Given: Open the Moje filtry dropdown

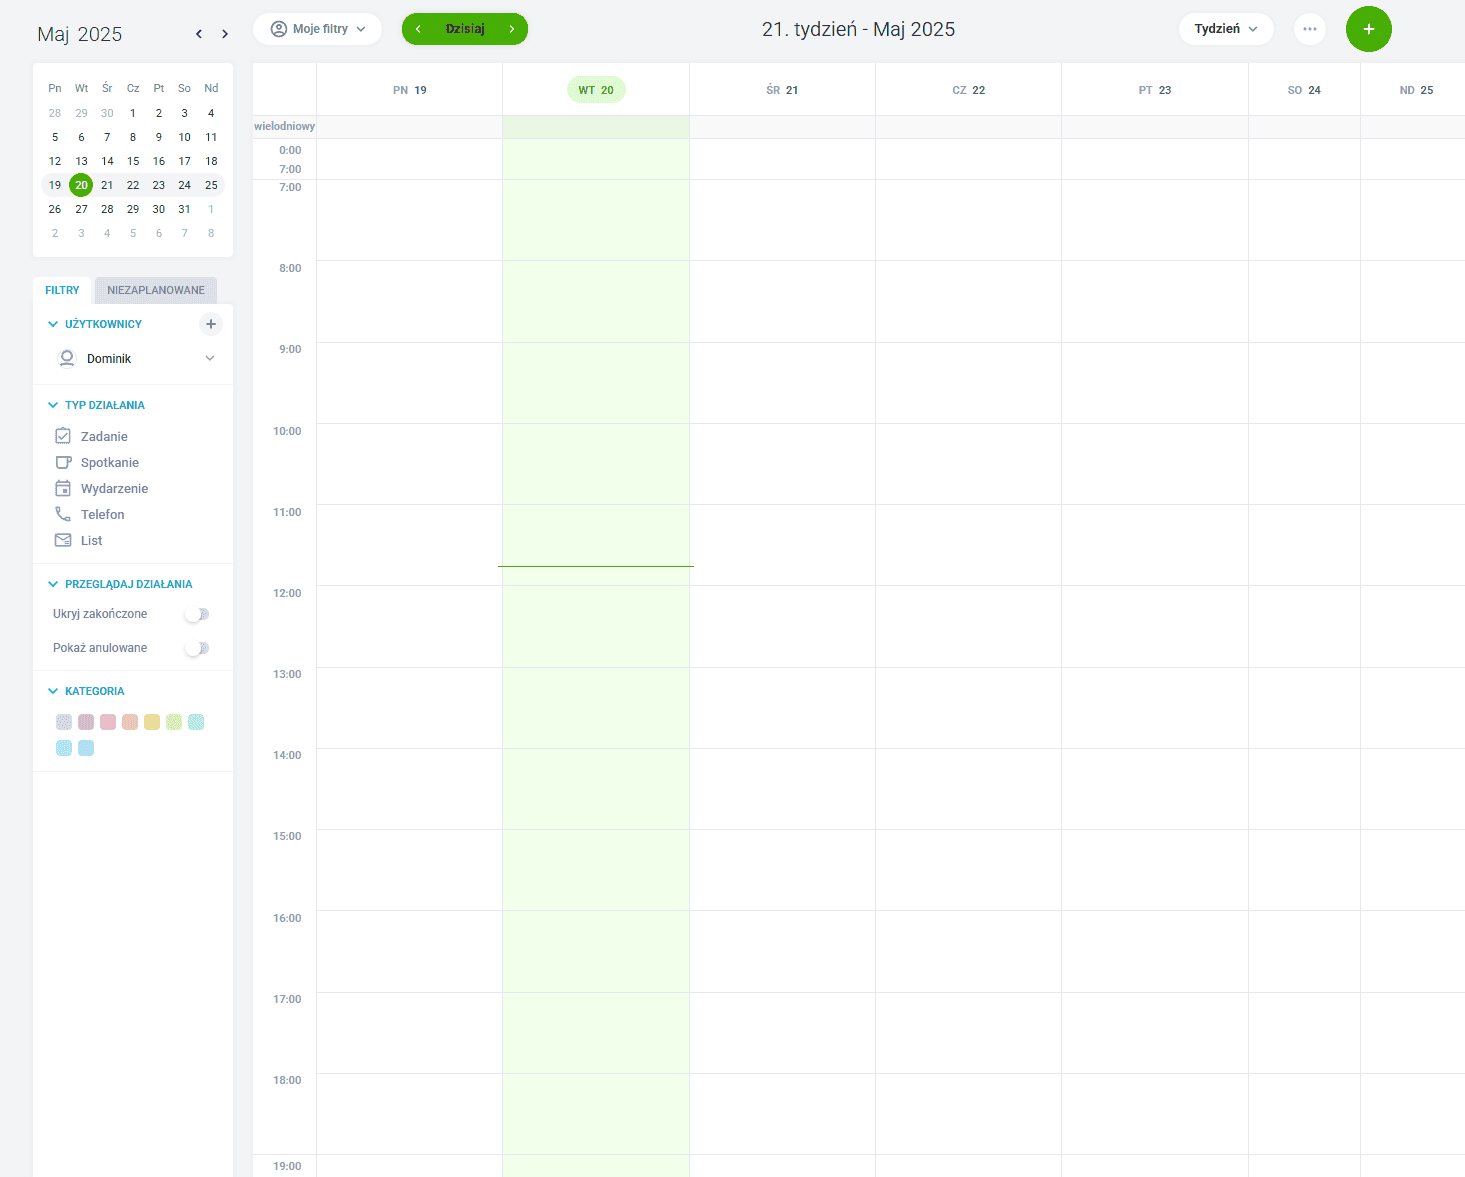Looking at the screenshot, I should pyautogui.click(x=318, y=29).
